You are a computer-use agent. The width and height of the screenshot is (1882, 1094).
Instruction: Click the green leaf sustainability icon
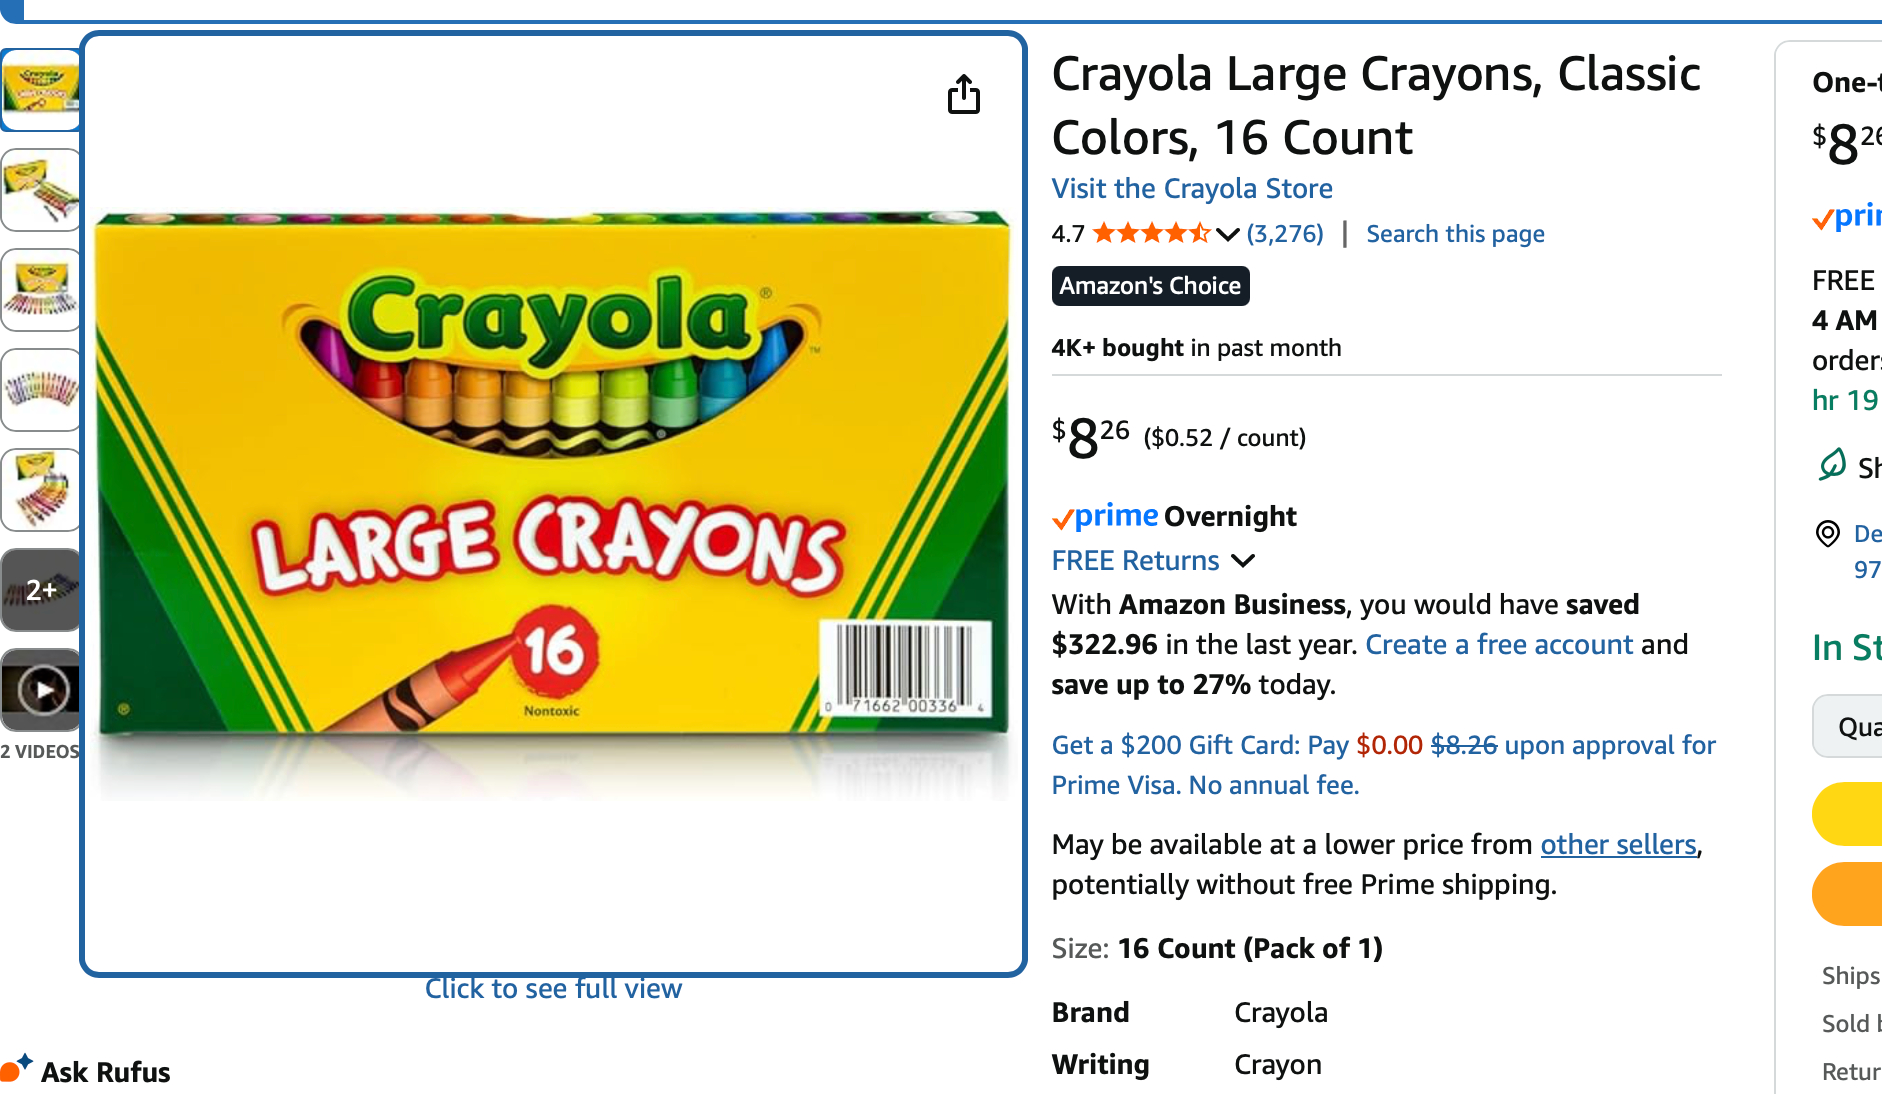point(1831,465)
